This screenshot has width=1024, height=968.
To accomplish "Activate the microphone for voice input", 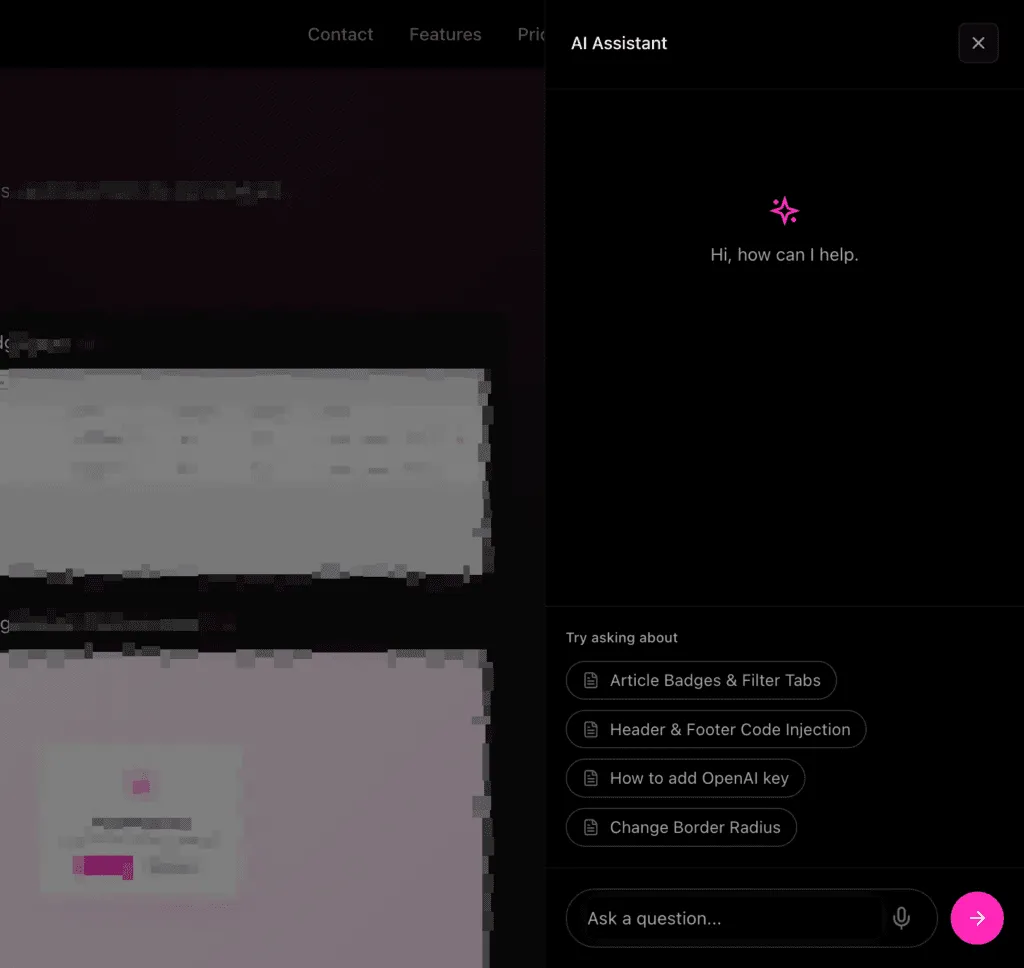I will 901,918.
